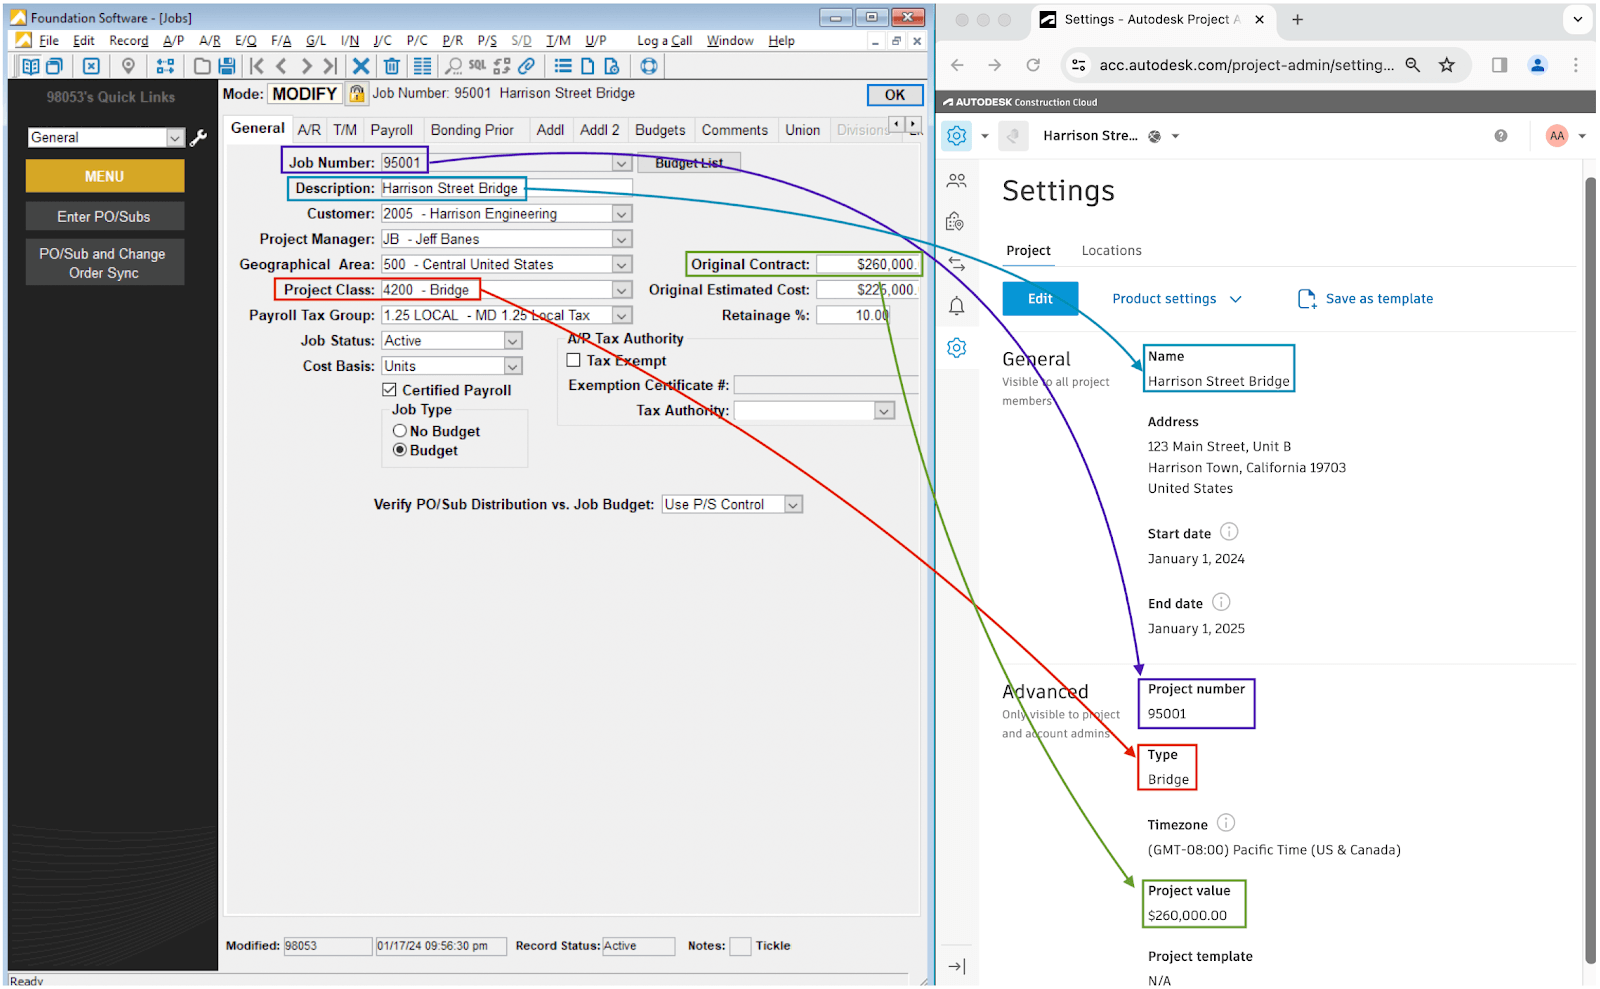Click the blue Edit button
The image size is (1600, 989).
[x=1040, y=299]
